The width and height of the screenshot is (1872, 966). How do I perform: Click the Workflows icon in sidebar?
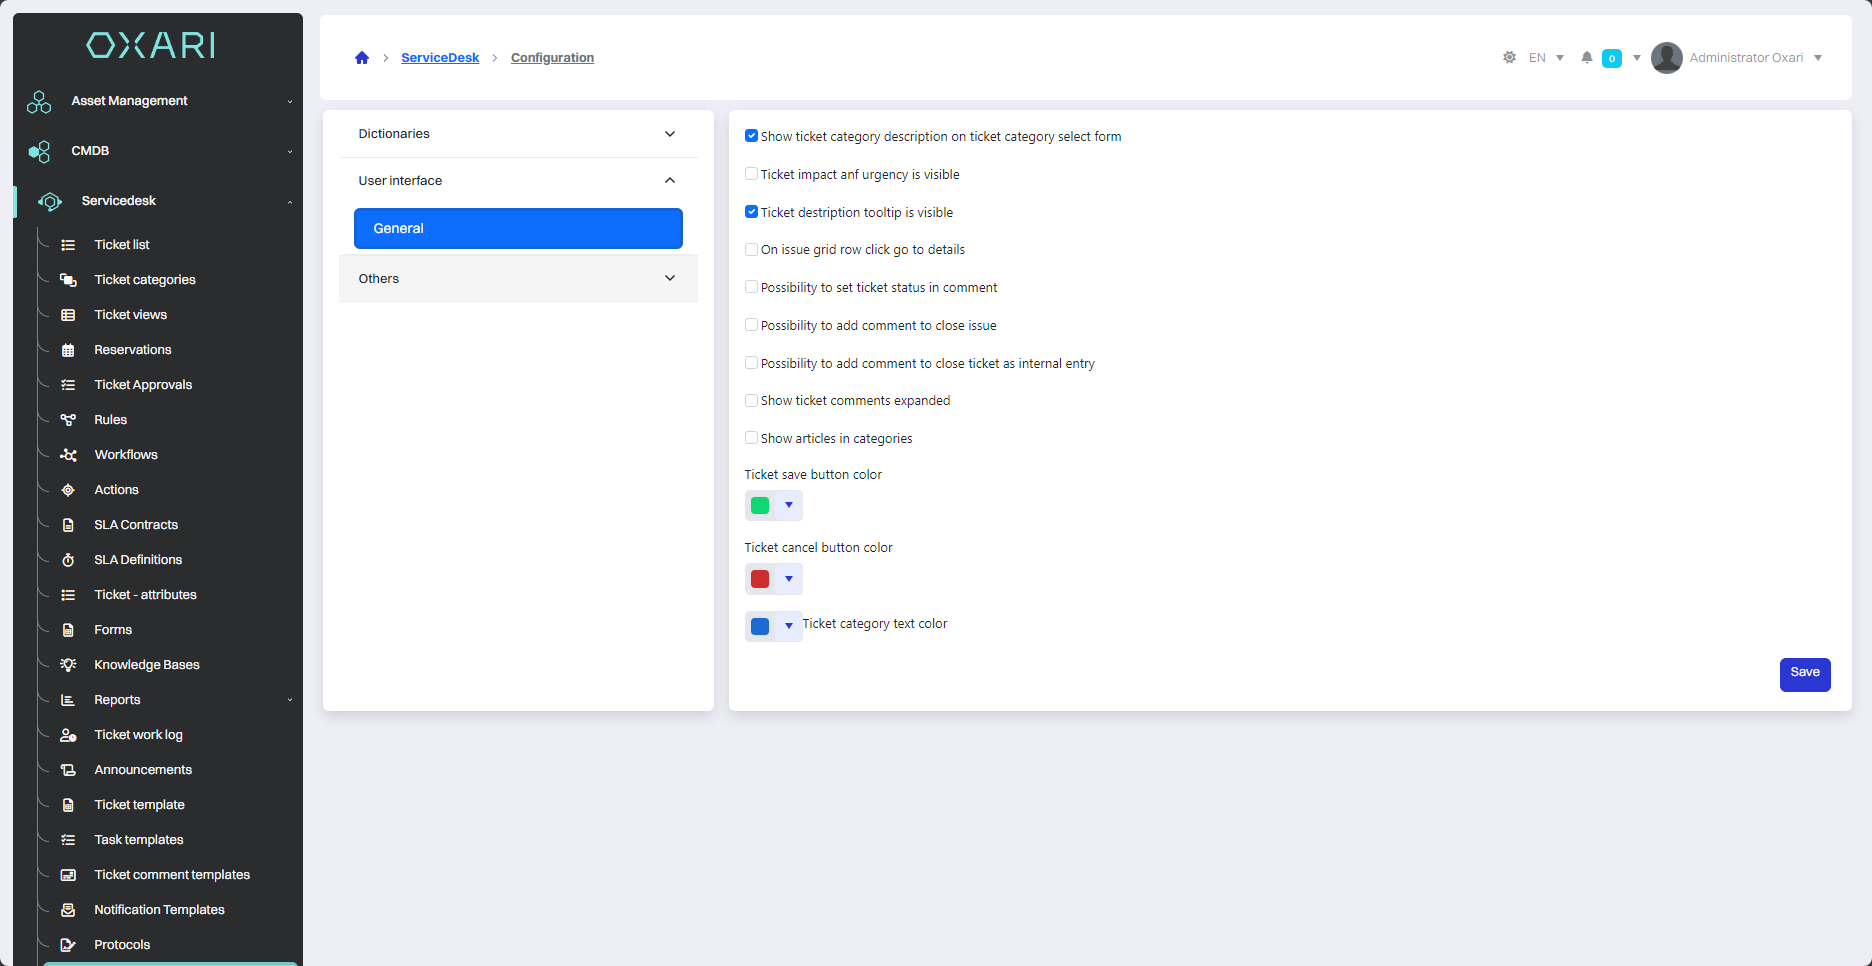[68, 455]
